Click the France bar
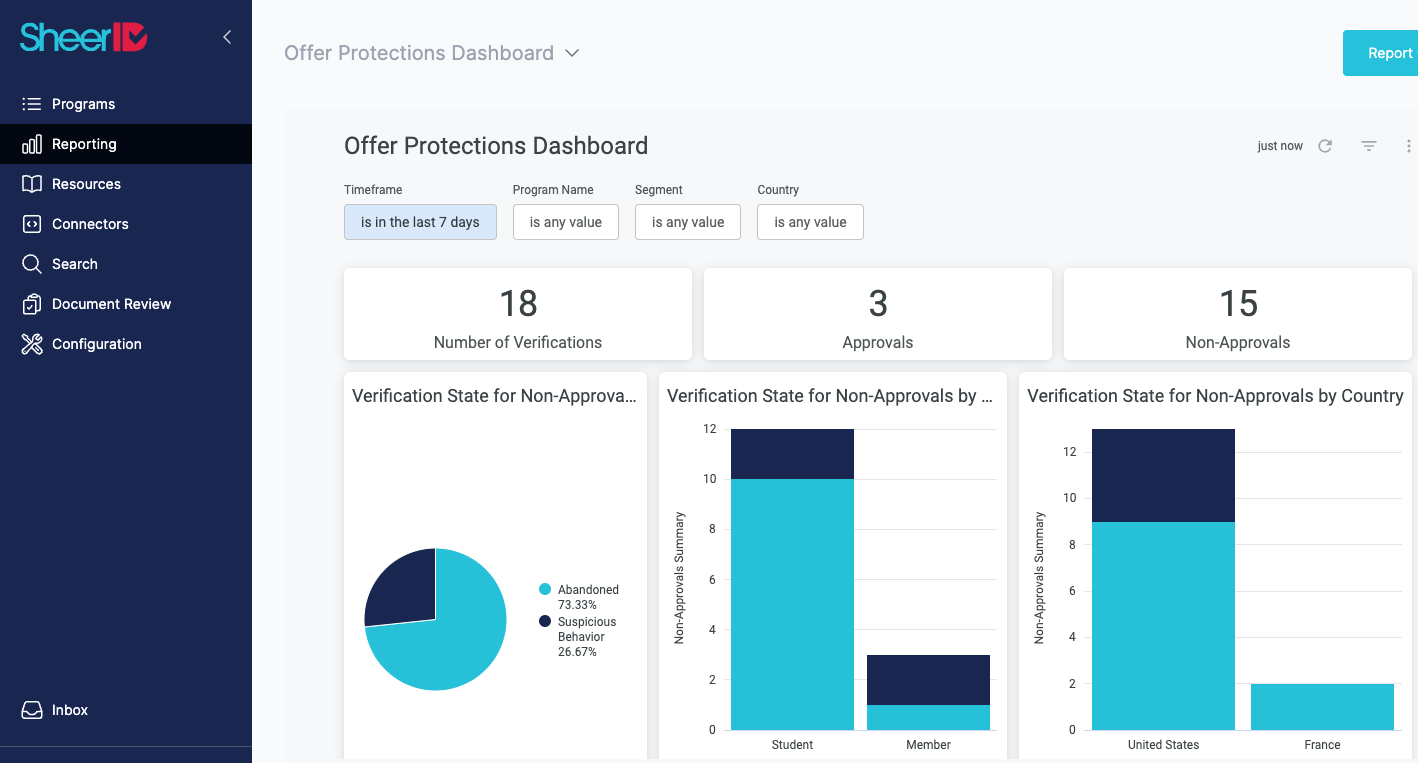 1322,707
